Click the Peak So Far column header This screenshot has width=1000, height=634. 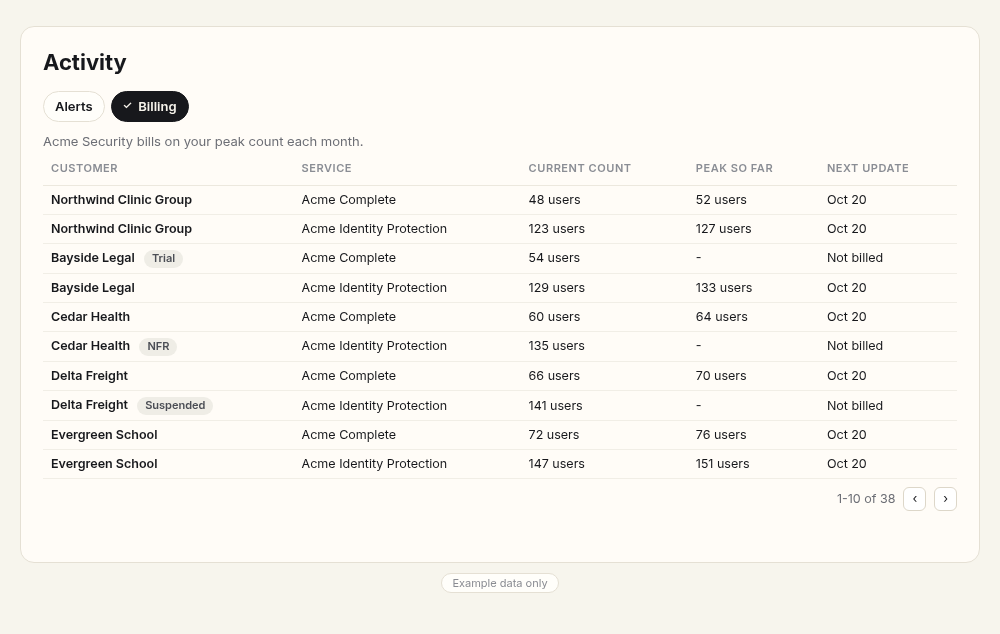click(734, 168)
